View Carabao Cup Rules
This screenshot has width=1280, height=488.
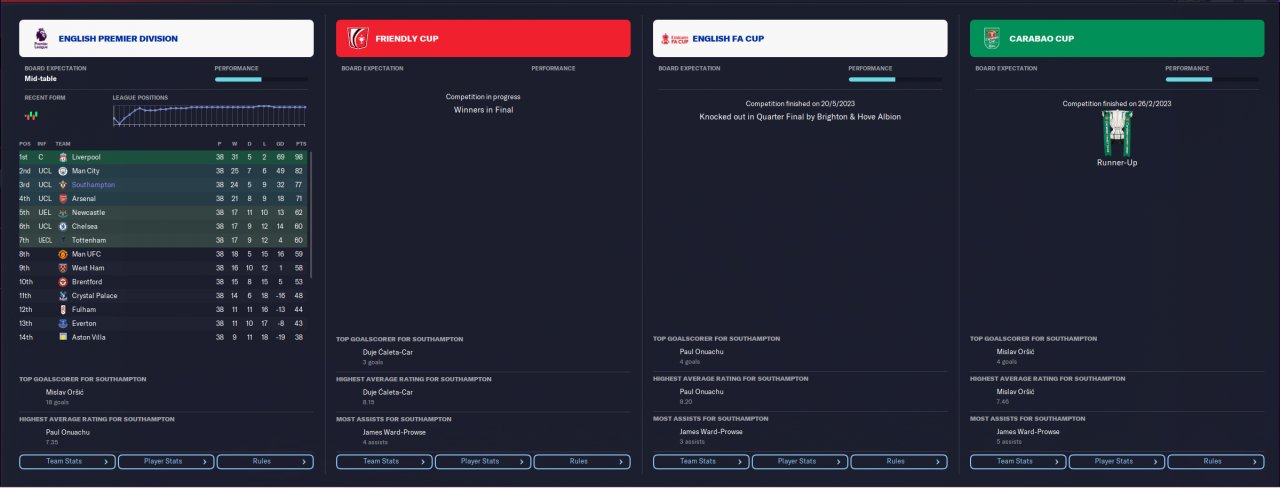point(1216,462)
